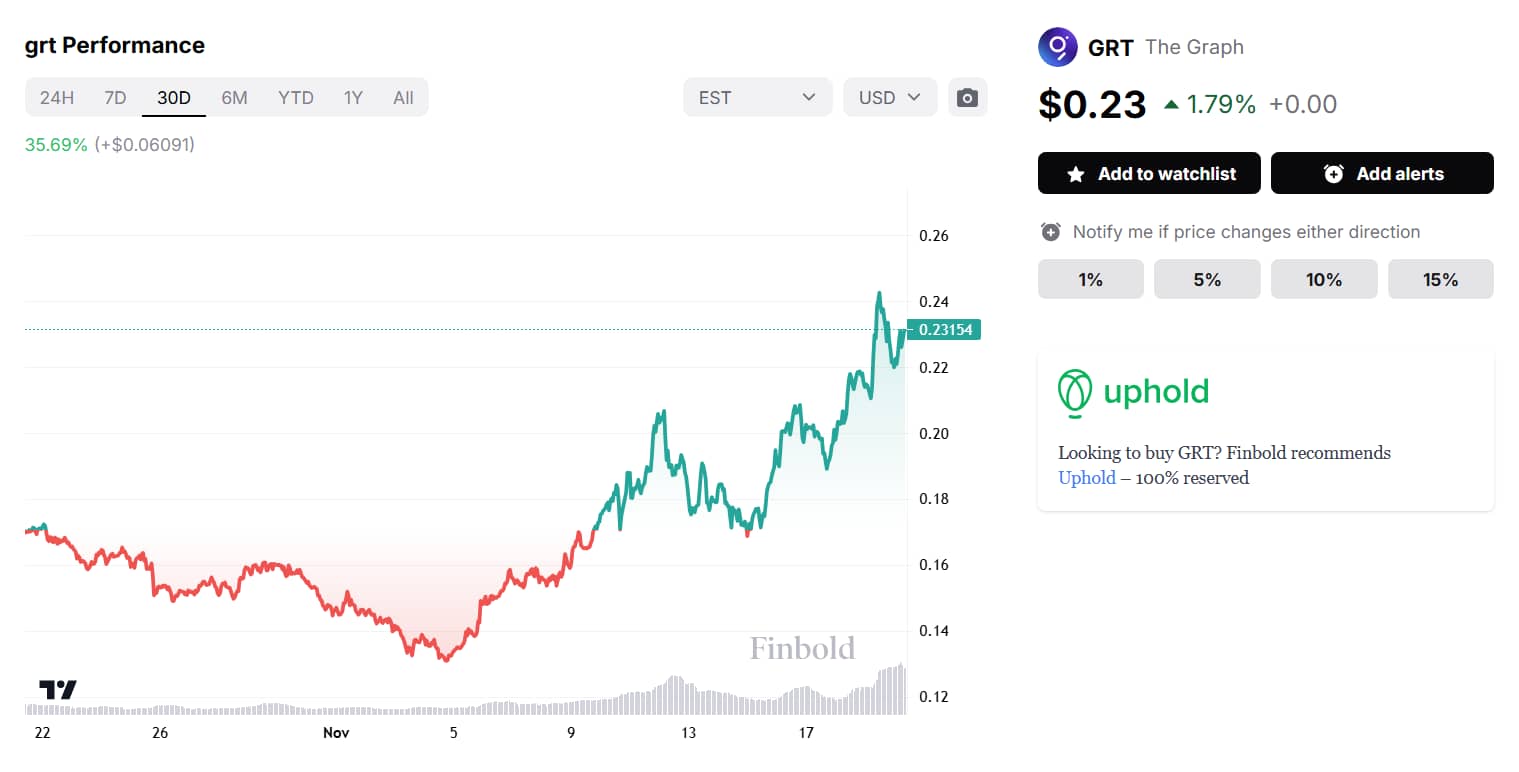This screenshot has height=772, width=1519.
Task: Choose 15% price change alert
Action: [x=1441, y=279]
